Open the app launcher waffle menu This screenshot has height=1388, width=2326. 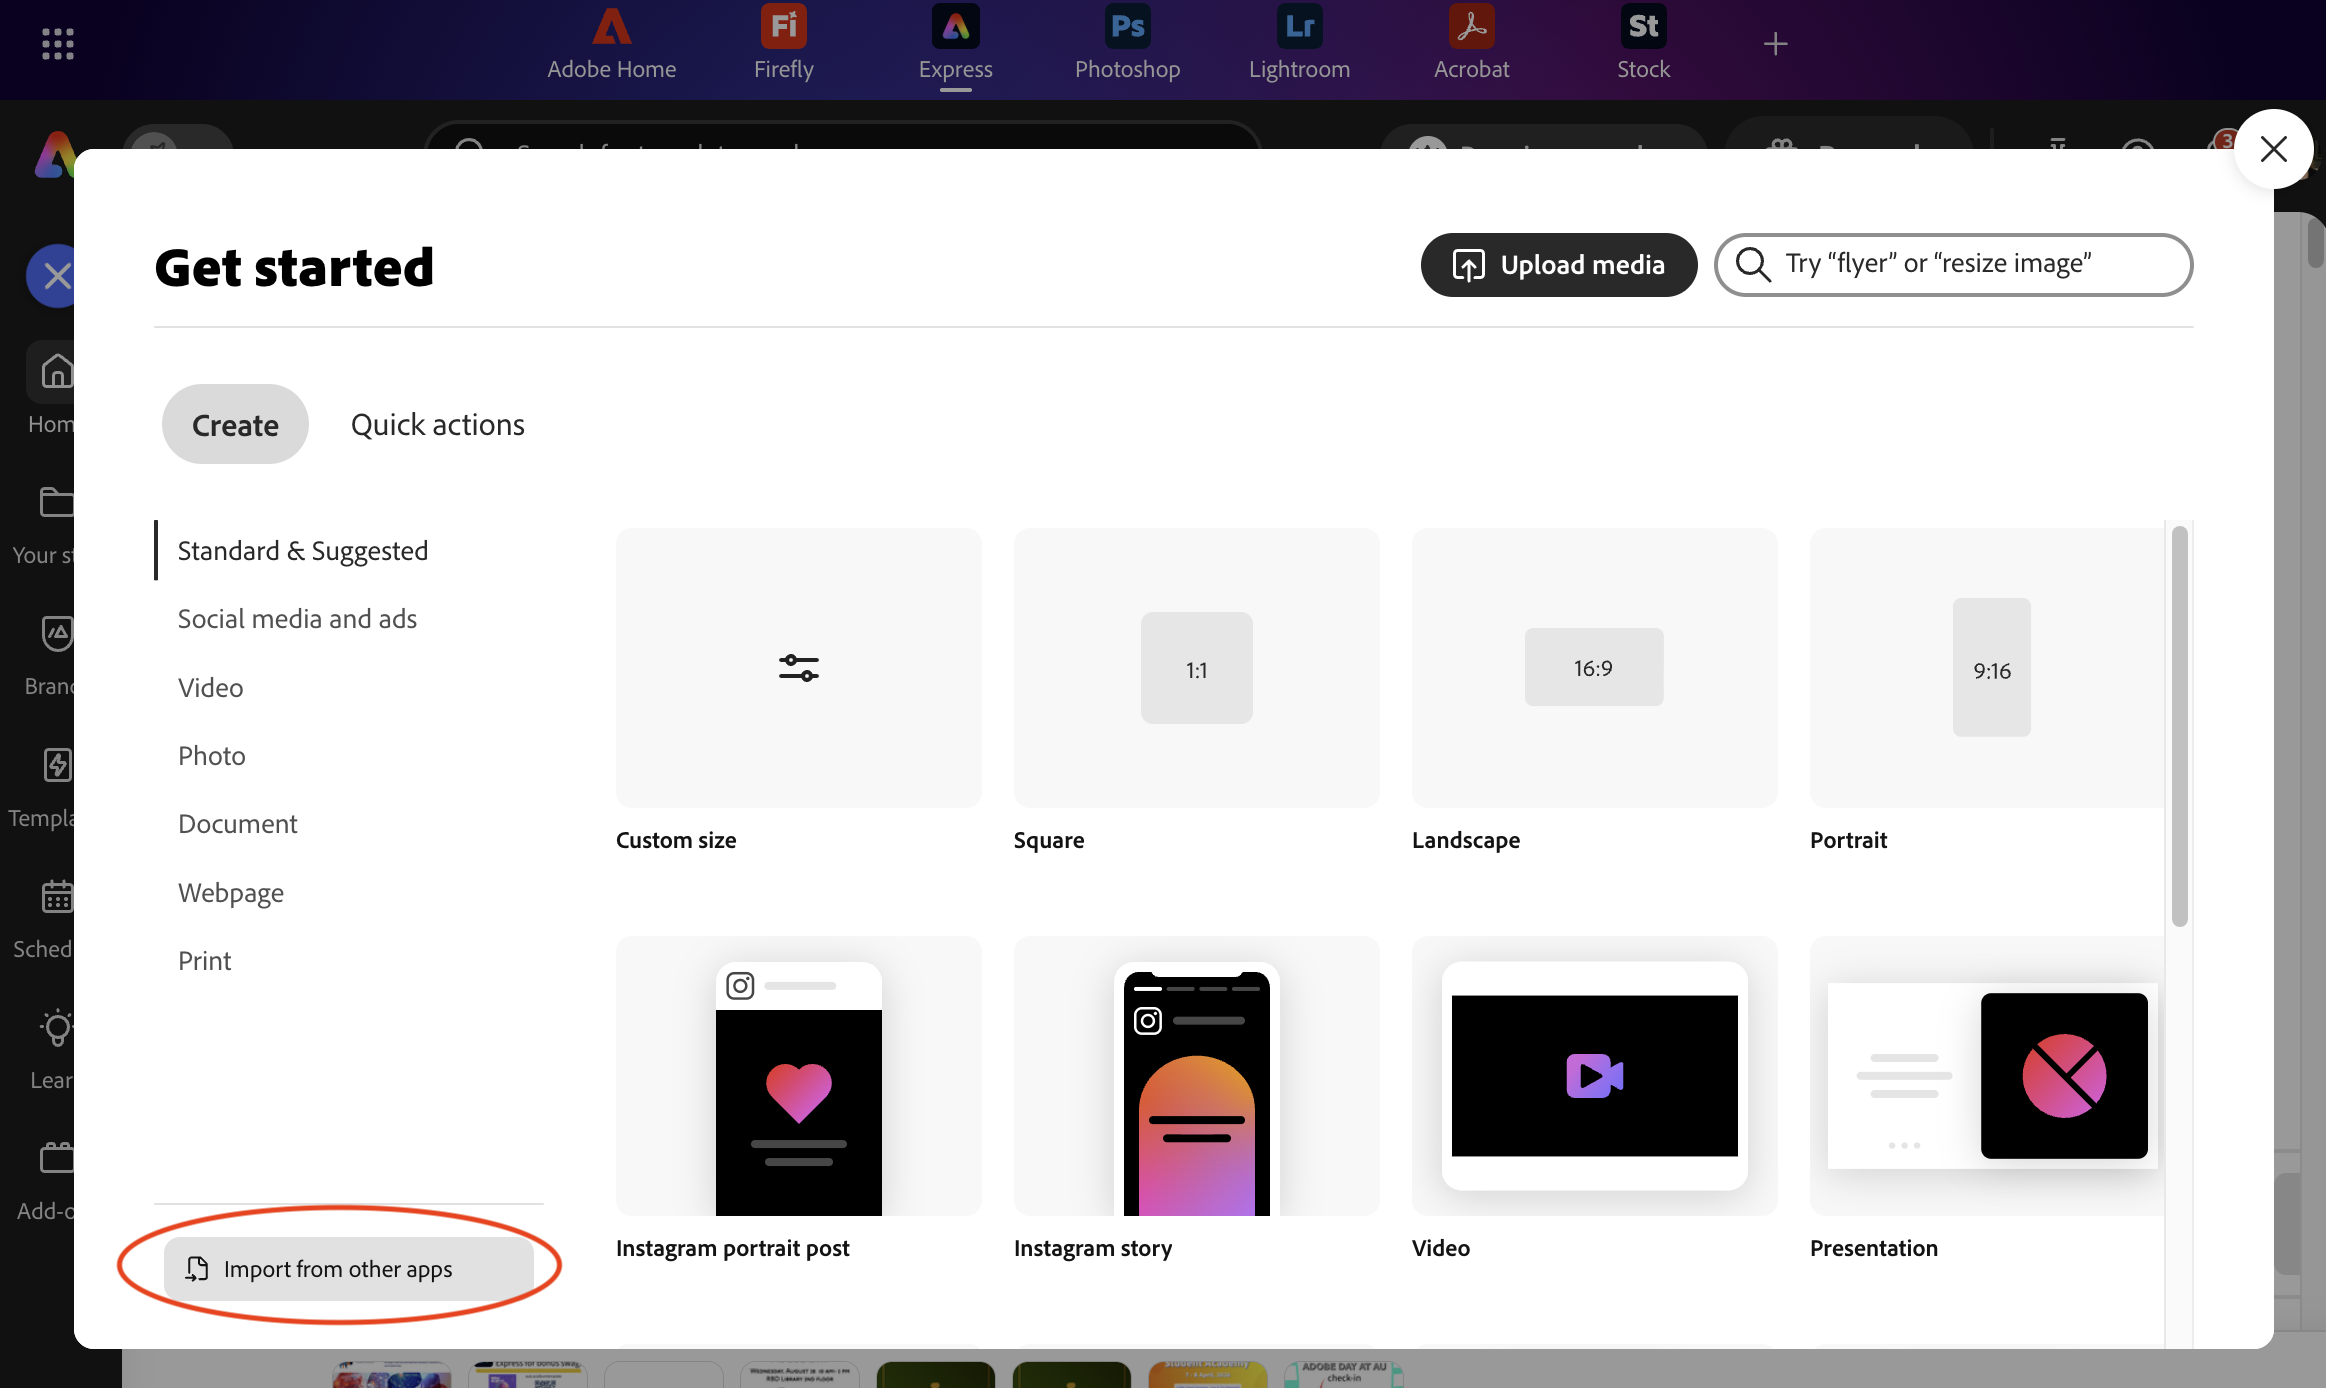point(57,42)
